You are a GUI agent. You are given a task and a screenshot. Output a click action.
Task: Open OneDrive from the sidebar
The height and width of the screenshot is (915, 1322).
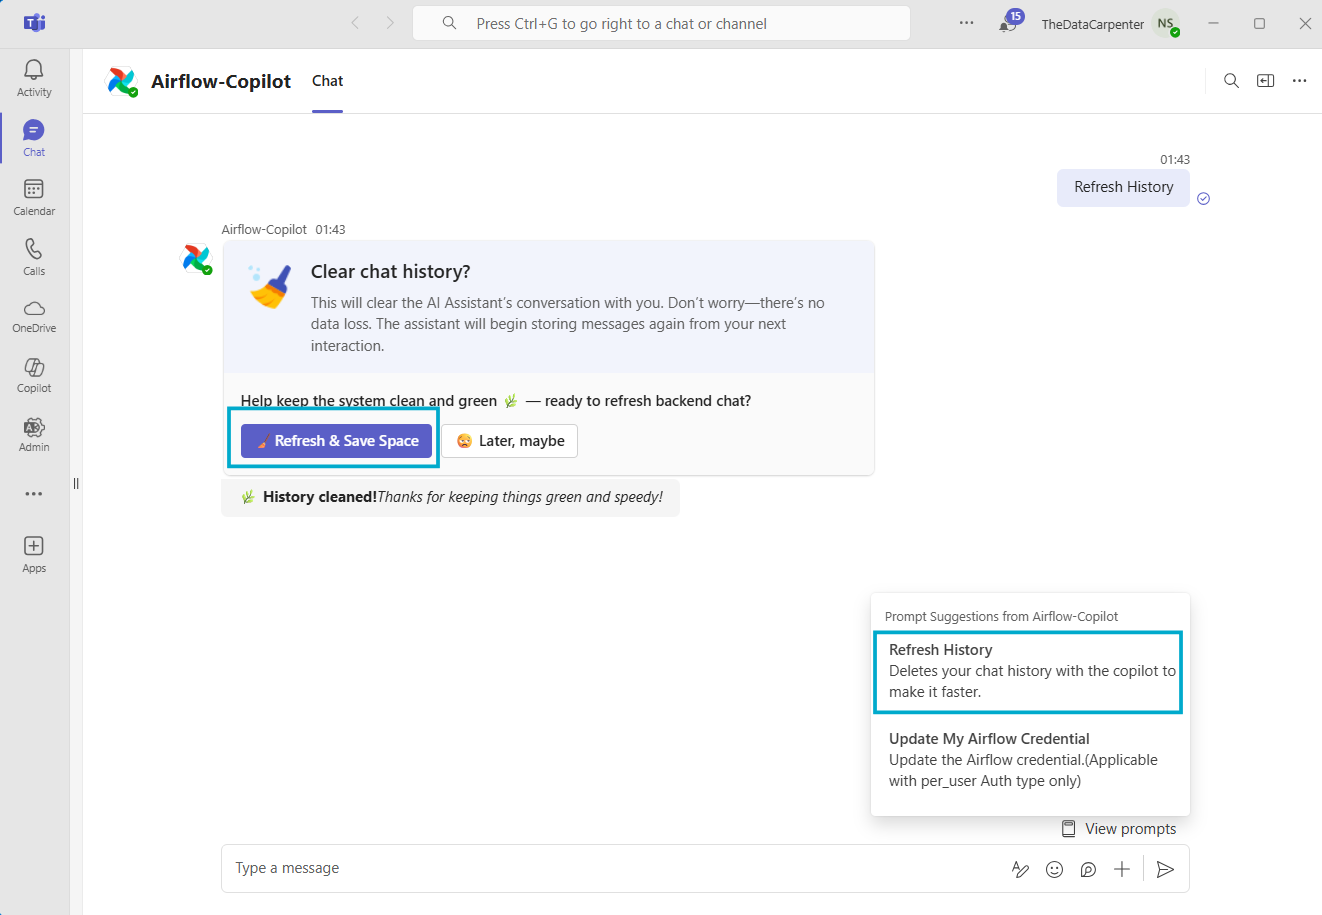tap(34, 316)
